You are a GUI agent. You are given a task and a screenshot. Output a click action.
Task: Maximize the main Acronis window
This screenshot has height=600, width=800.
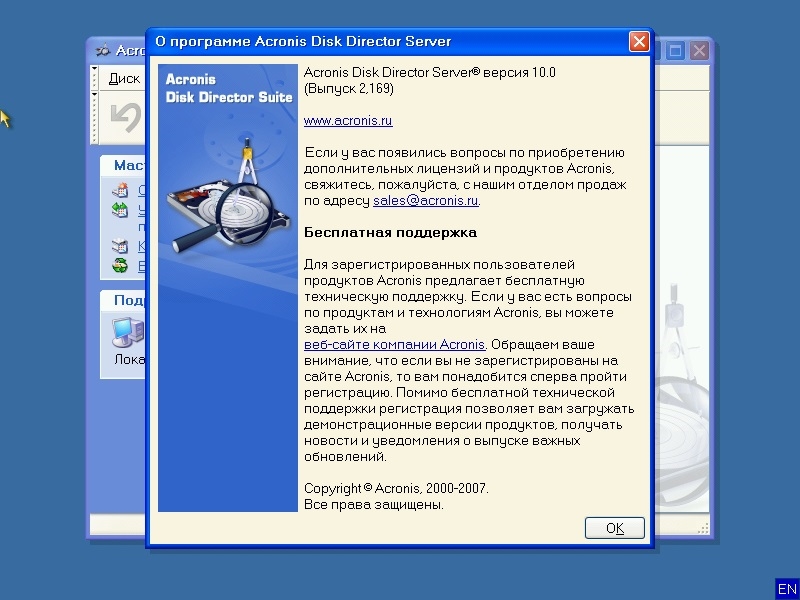coord(677,50)
